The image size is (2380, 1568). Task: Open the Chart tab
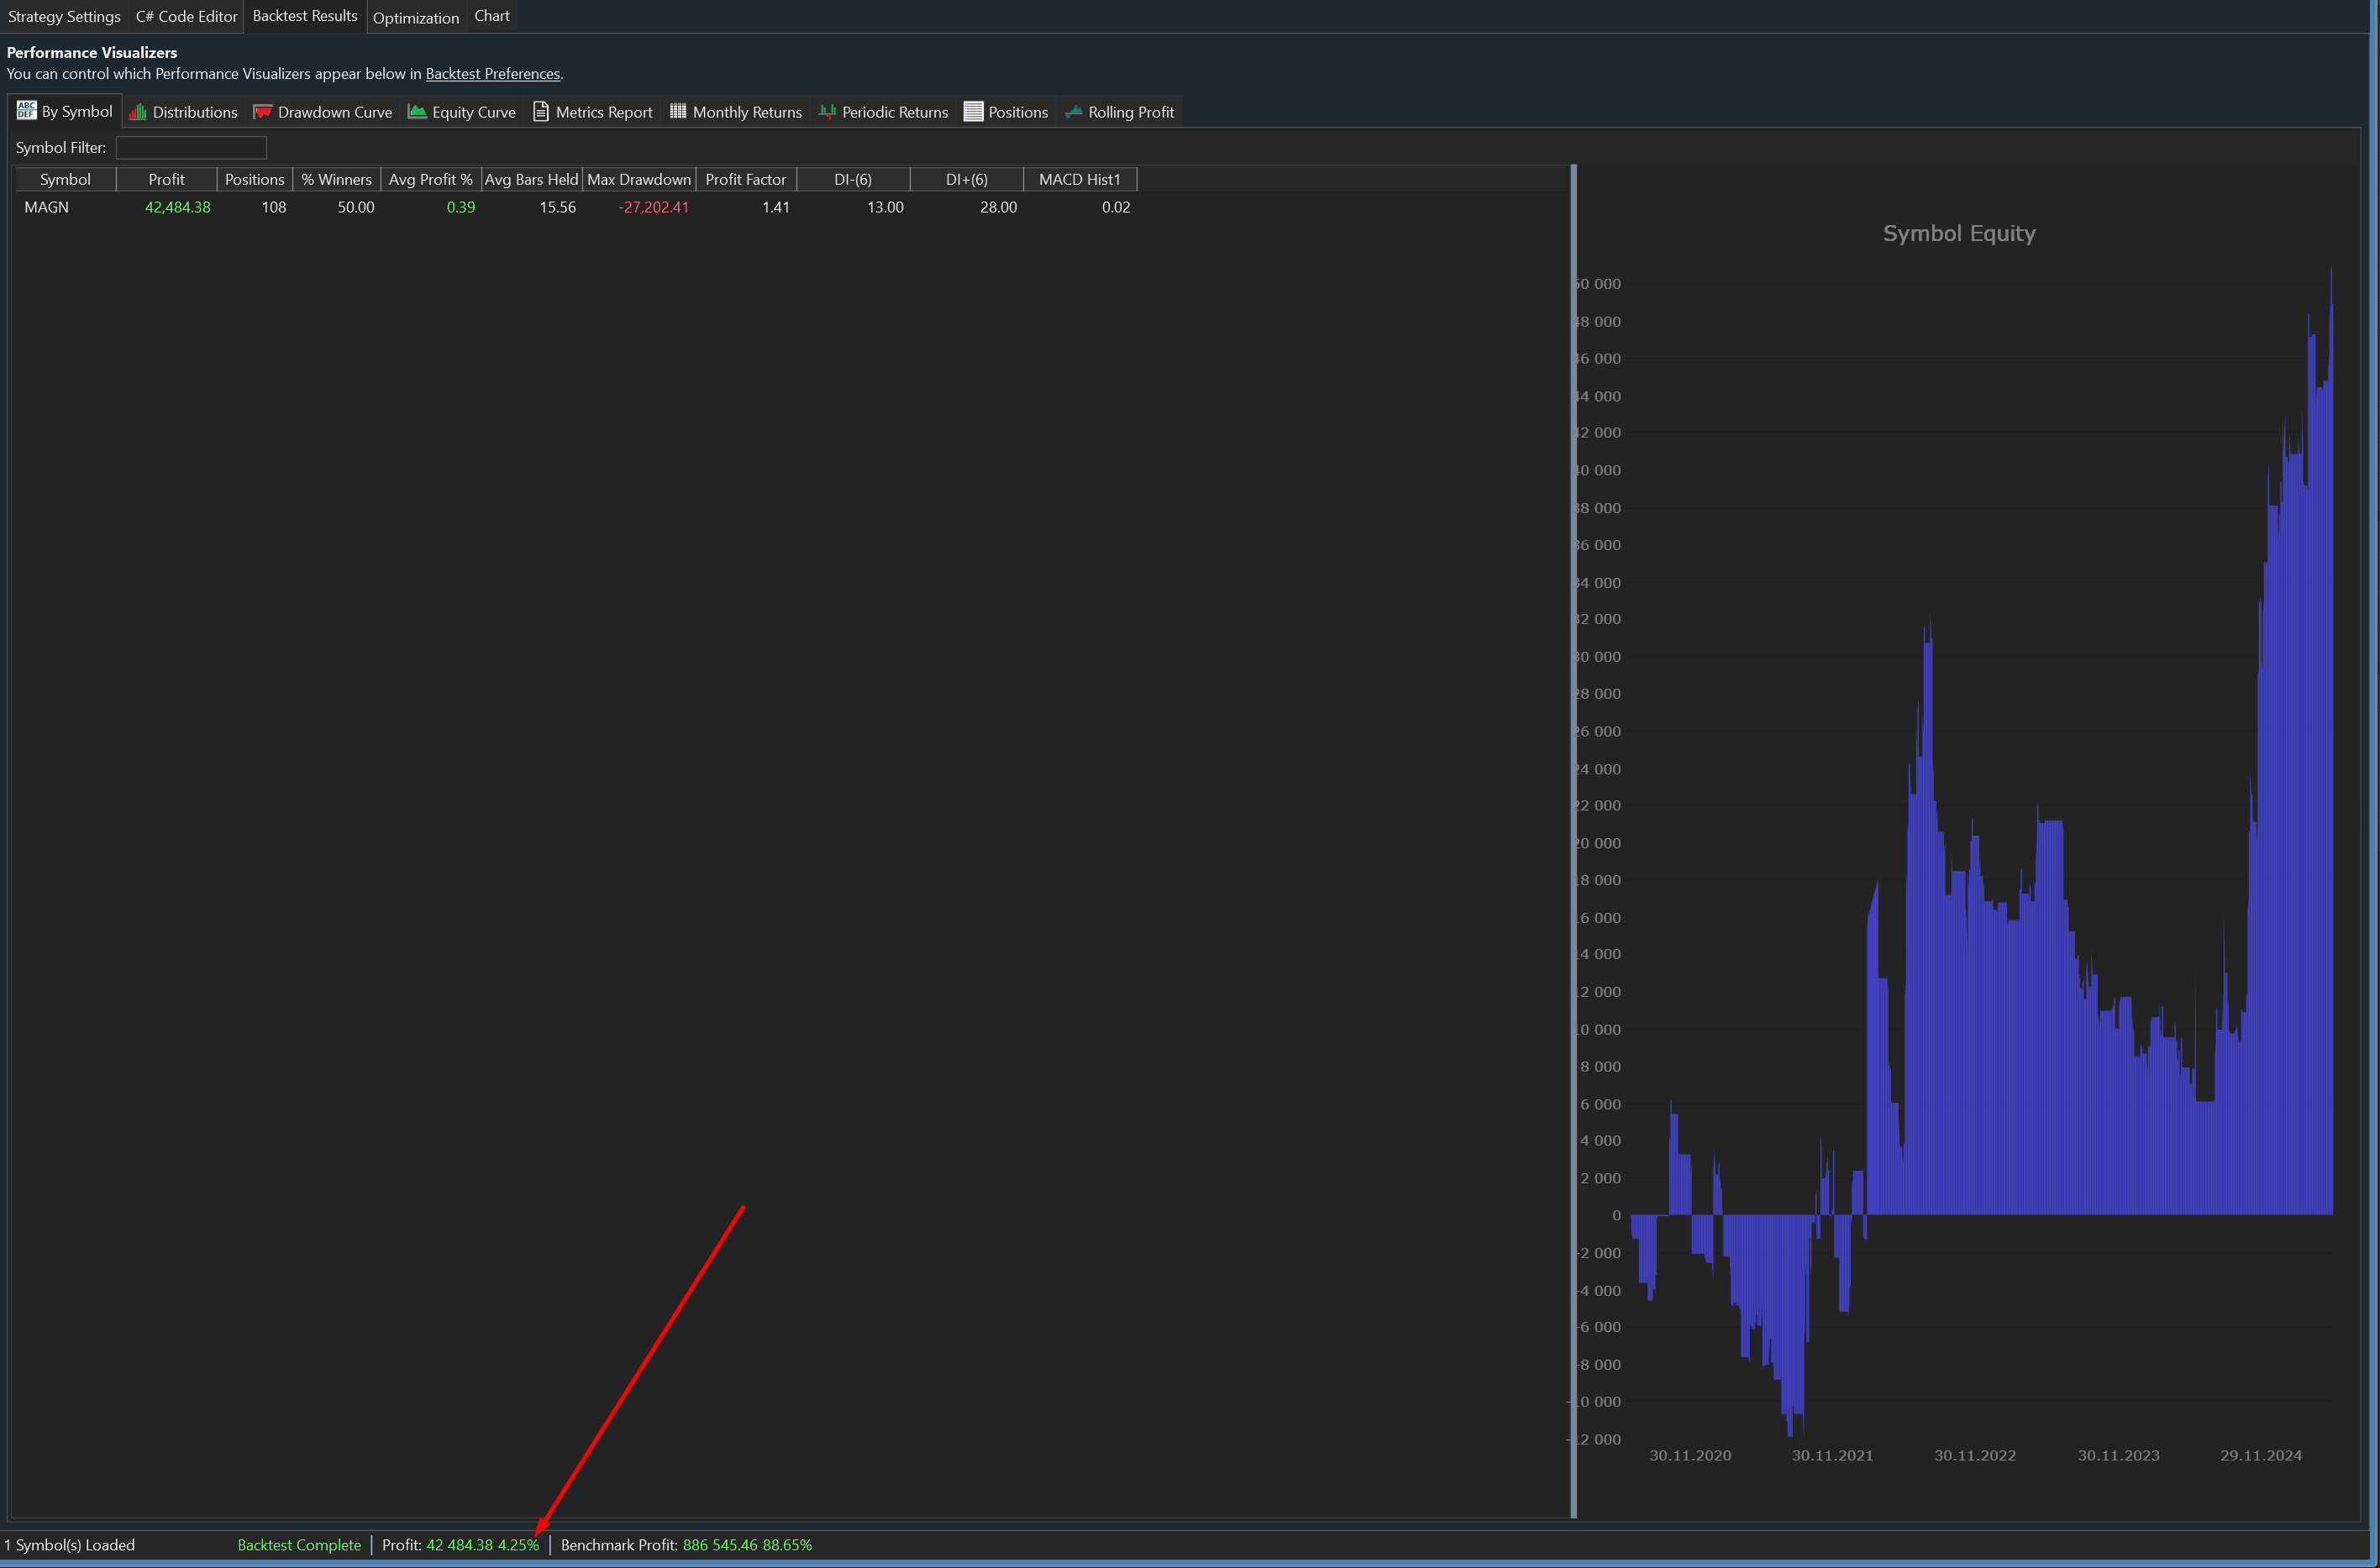click(x=491, y=16)
